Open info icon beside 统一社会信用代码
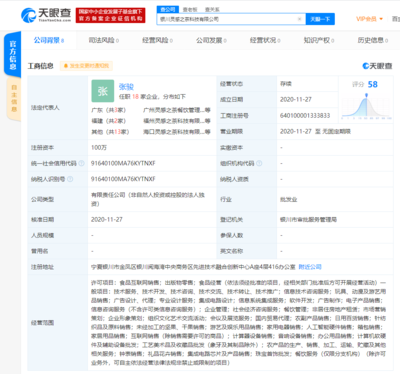This screenshot has height=374, width=400. 81,163
